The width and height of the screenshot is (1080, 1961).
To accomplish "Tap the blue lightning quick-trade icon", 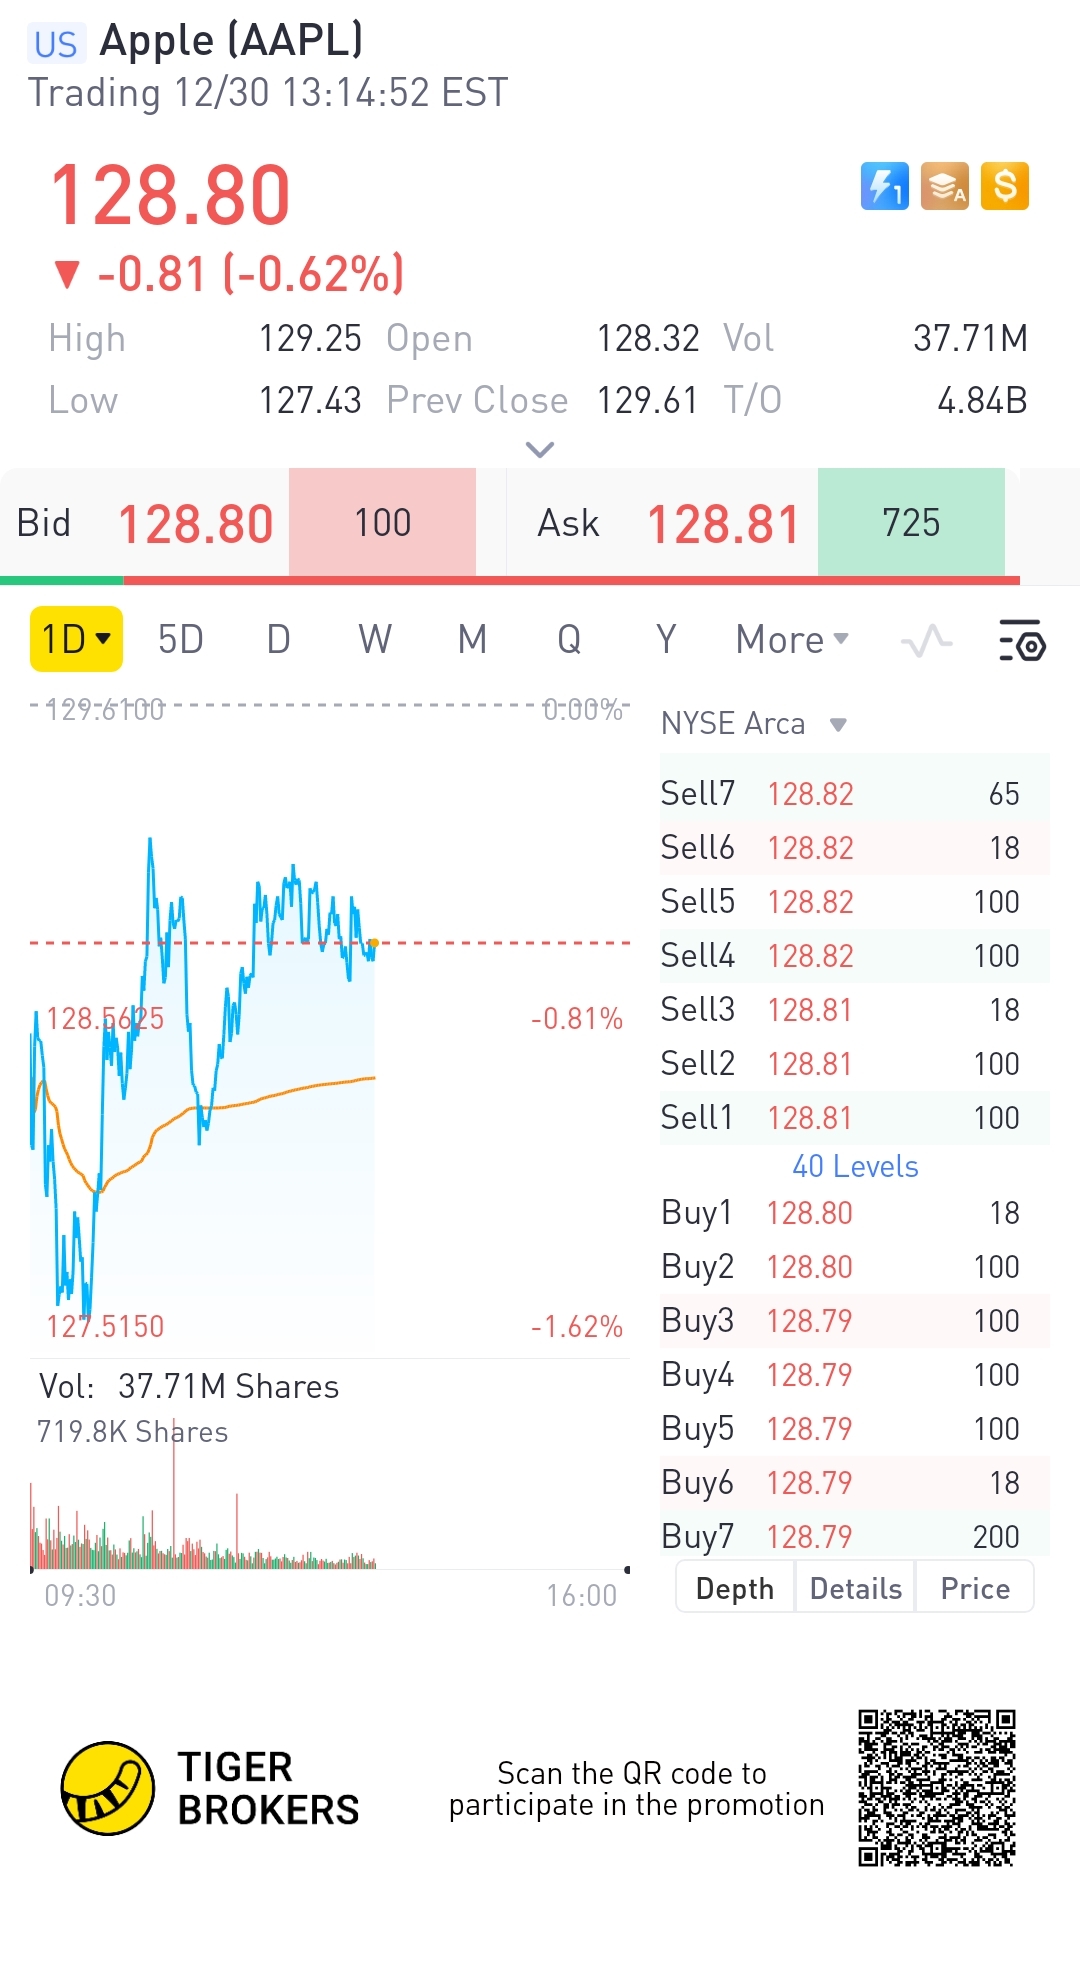I will [884, 186].
